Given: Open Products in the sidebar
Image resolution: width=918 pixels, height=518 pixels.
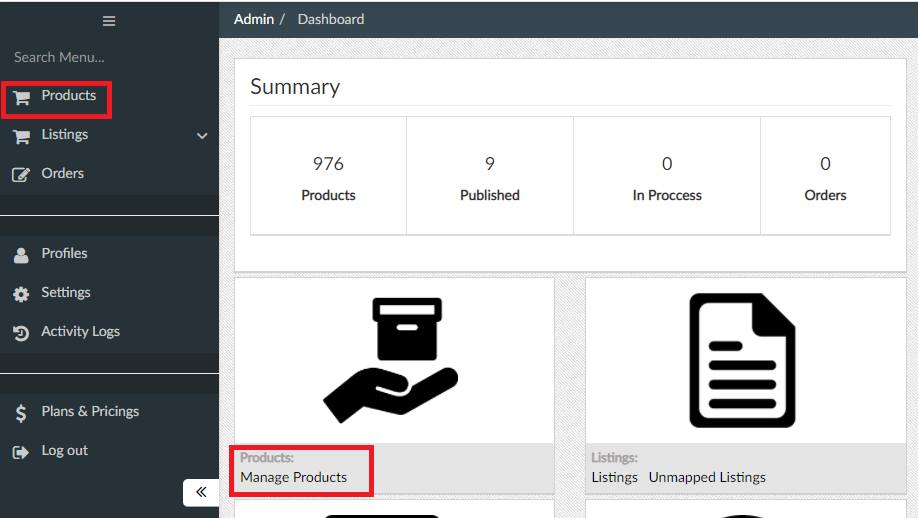Looking at the screenshot, I should (68, 95).
